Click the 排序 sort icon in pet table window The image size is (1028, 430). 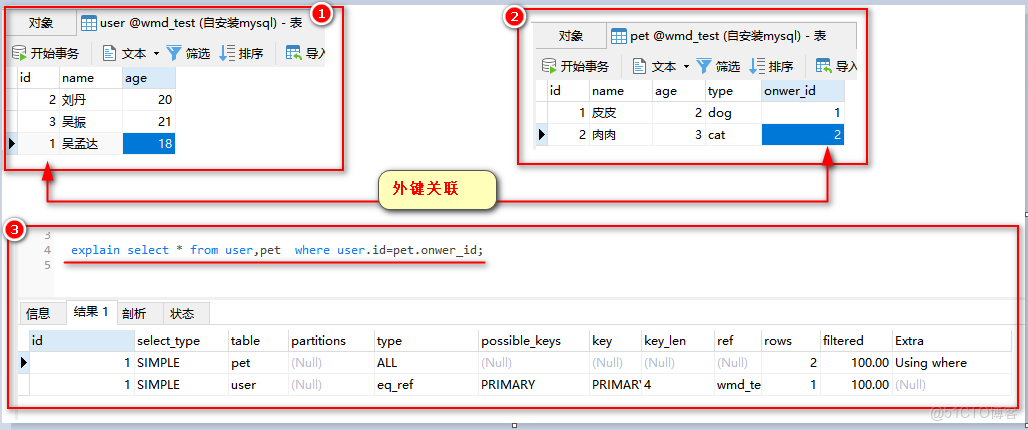click(x=757, y=66)
